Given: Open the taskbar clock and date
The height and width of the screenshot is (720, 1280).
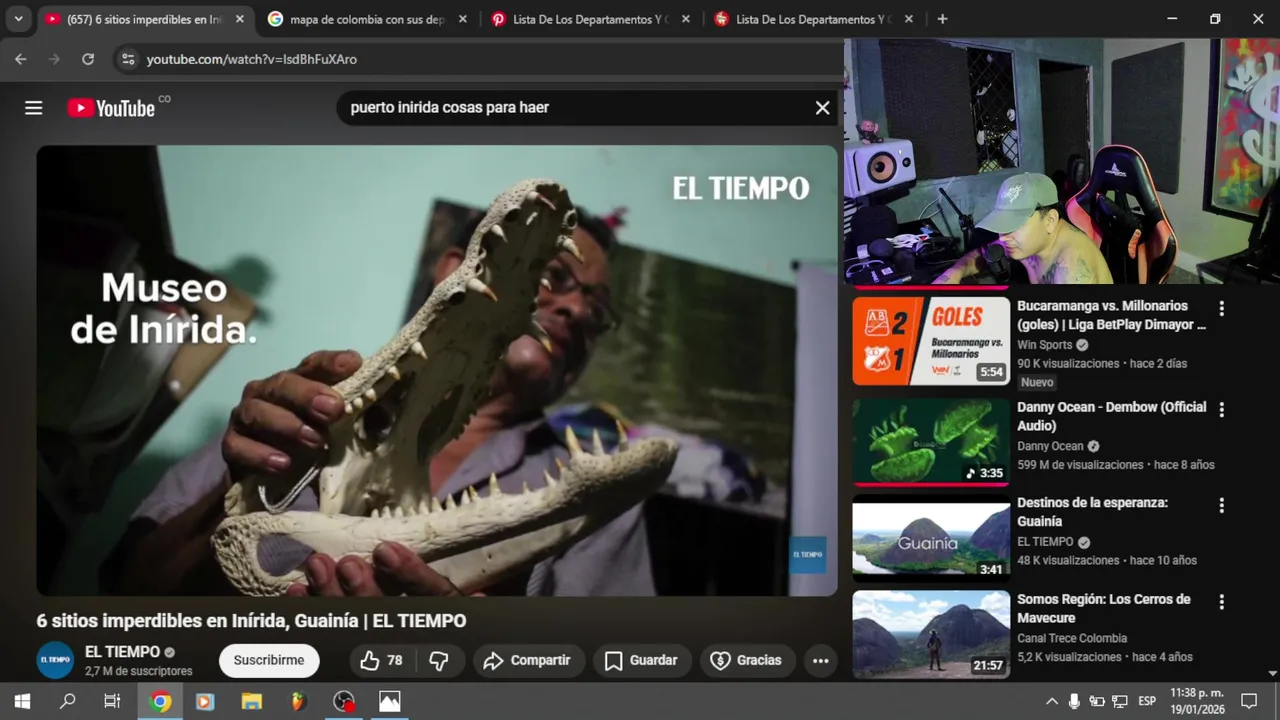Looking at the screenshot, I should (1197, 701).
